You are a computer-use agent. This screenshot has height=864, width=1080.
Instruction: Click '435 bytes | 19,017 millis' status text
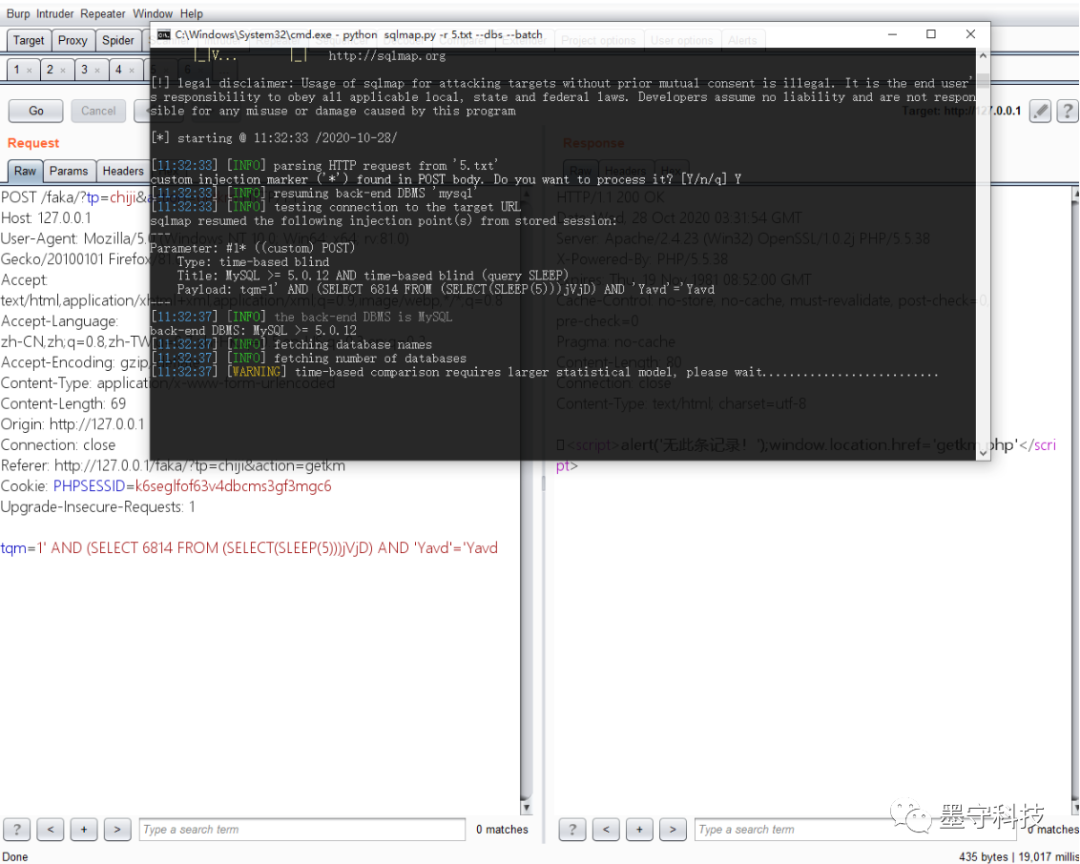point(1019,856)
